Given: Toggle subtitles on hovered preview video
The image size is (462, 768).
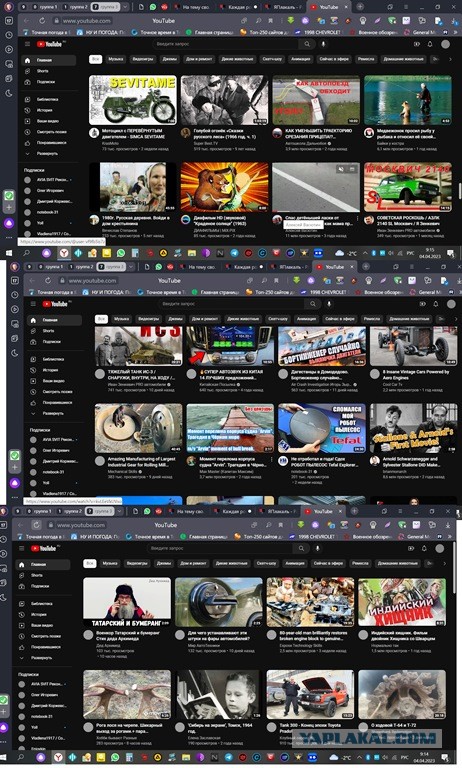Looking at the screenshot, I should 352,169.
